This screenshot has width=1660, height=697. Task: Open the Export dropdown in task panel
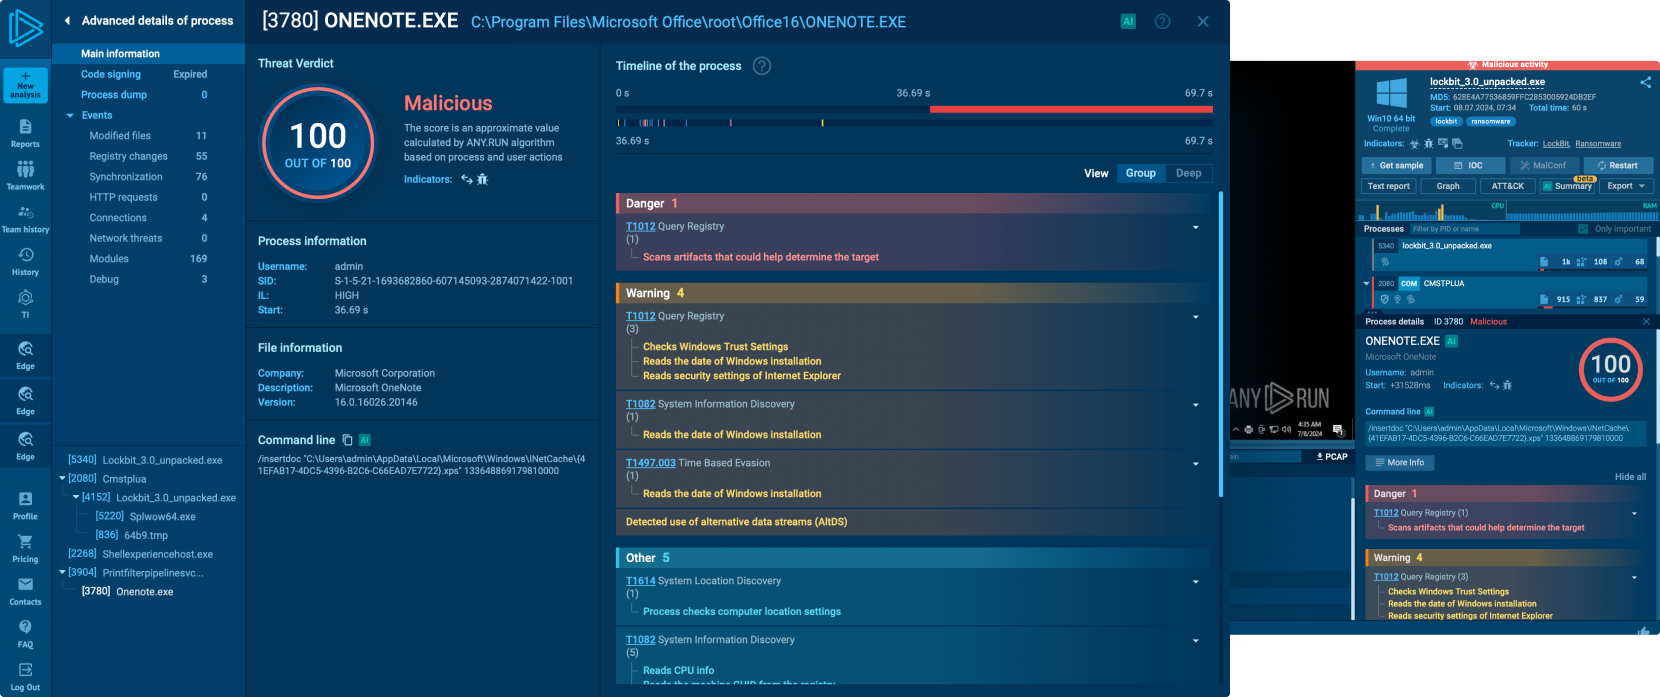(x=1626, y=186)
